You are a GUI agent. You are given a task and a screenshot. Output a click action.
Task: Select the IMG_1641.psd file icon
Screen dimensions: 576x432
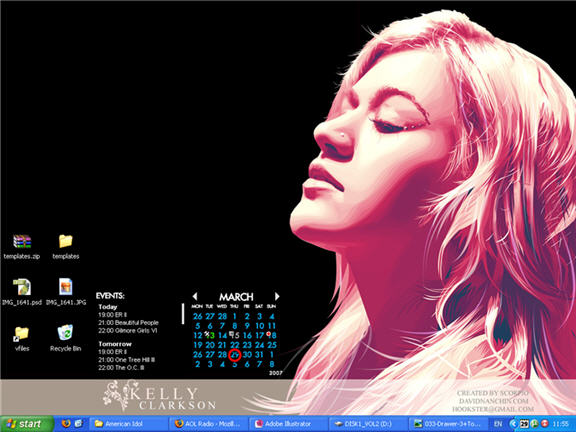click(x=22, y=287)
